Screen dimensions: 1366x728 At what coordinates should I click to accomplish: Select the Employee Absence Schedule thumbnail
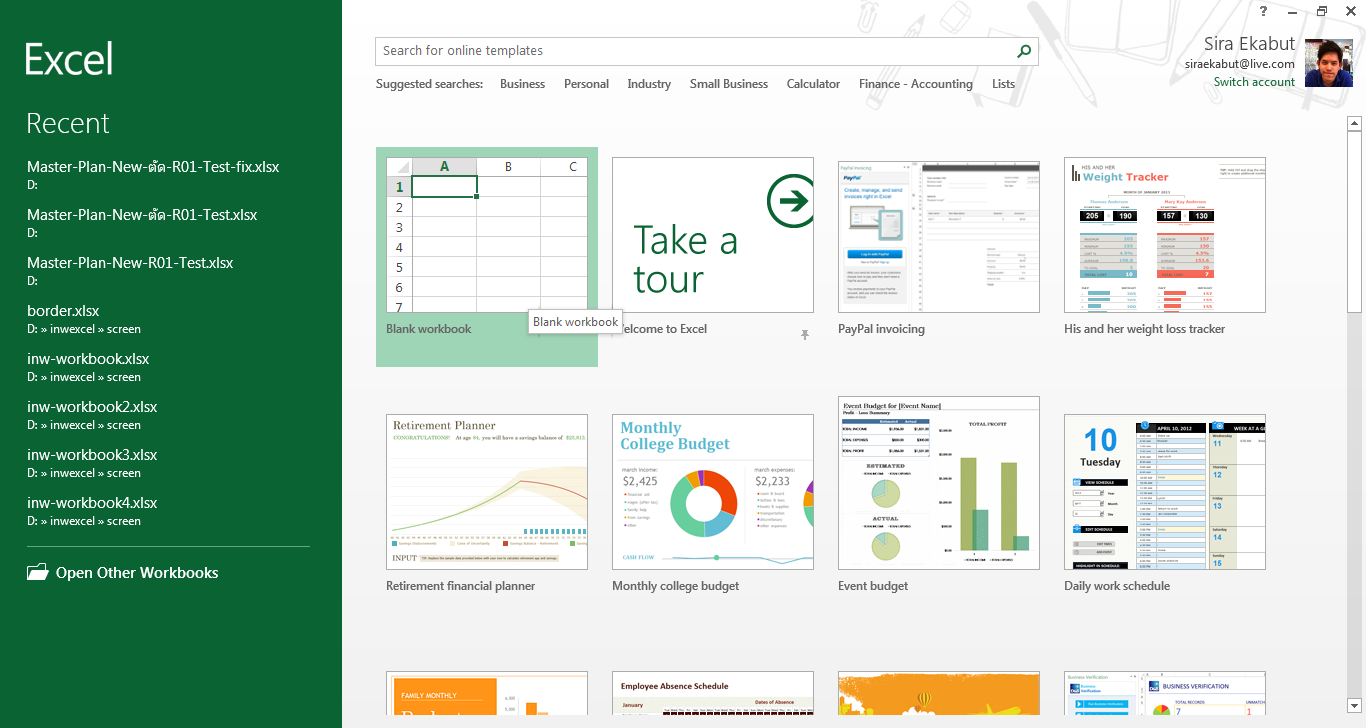point(713,692)
